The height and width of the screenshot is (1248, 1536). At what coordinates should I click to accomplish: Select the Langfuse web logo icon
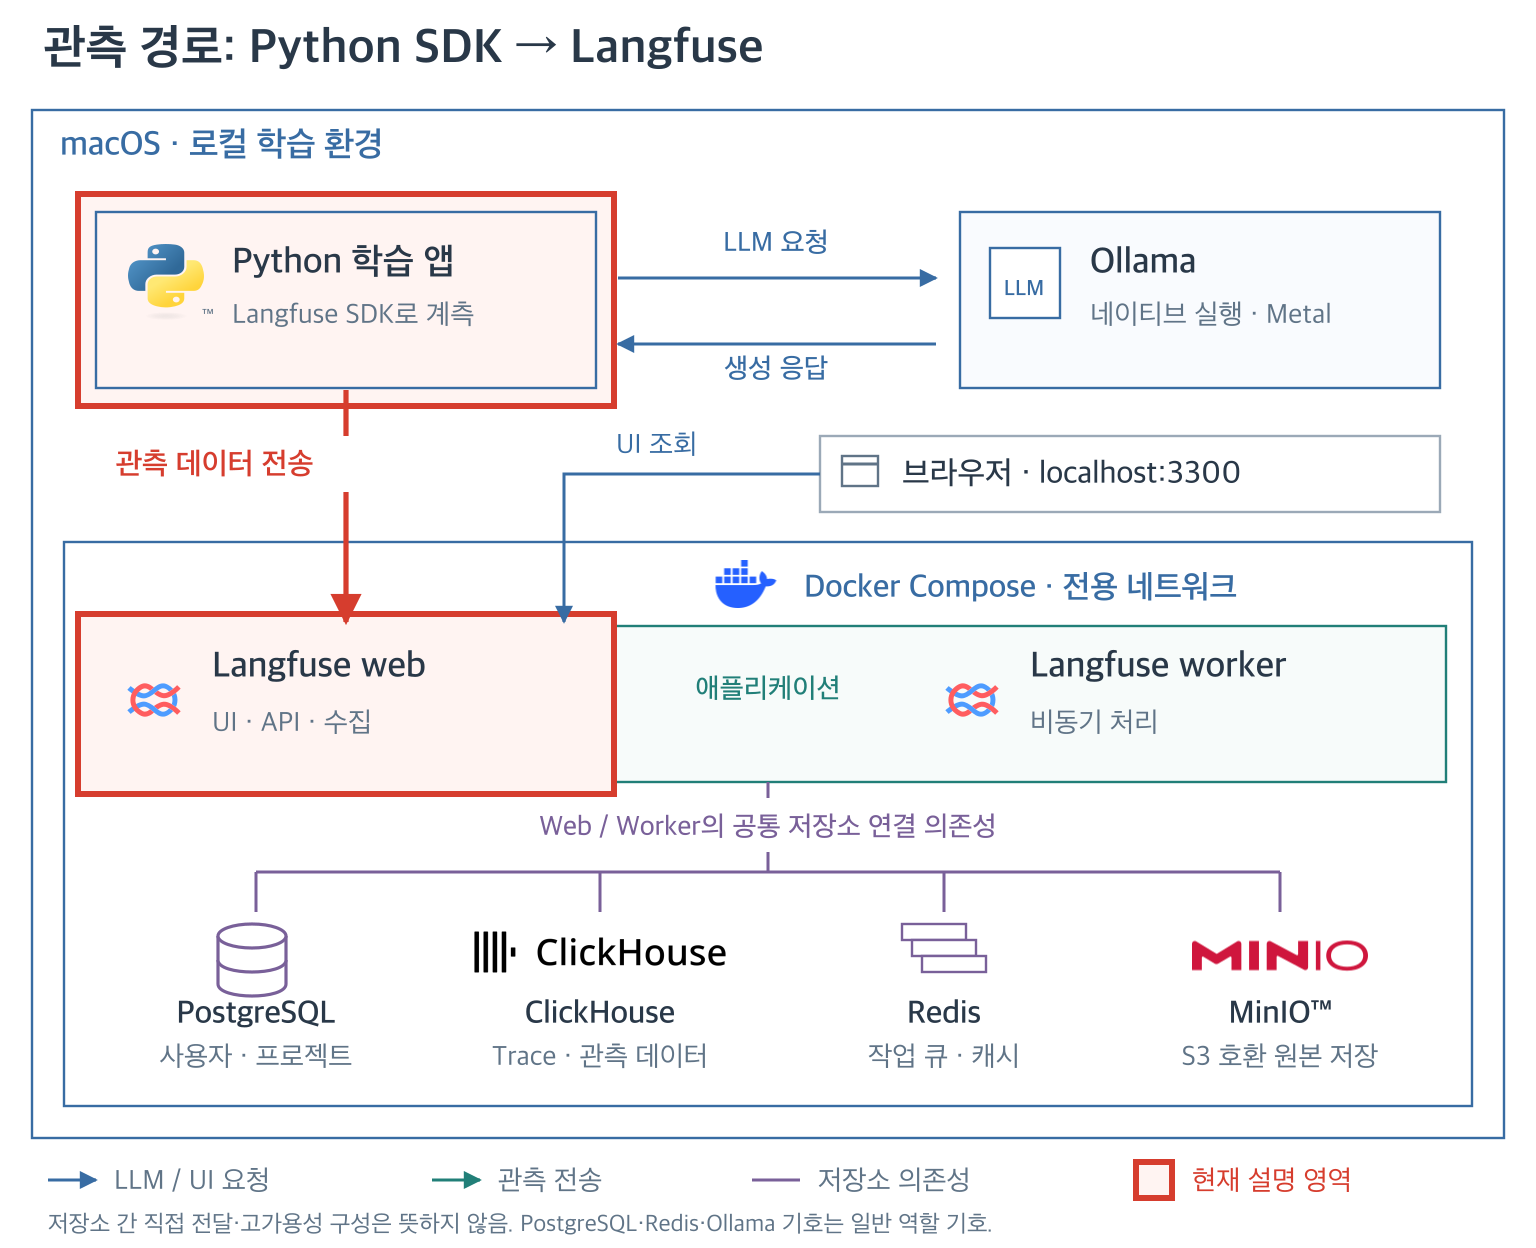pyautogui.click(x=154, y=700)
